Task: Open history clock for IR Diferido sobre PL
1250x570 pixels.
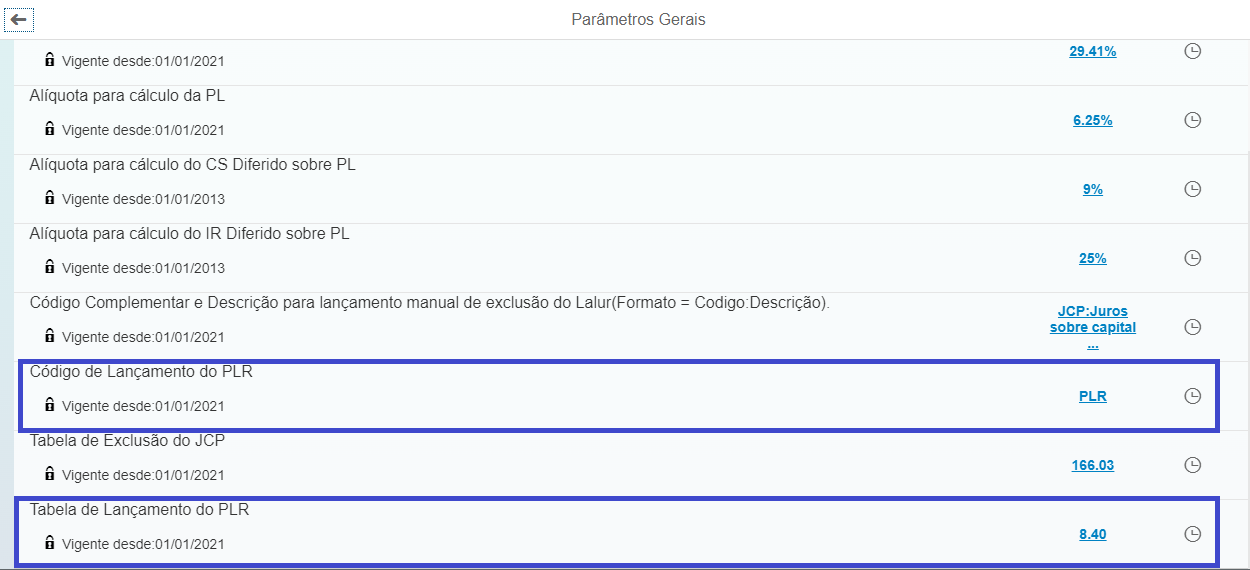Action: click(x=1192, y=258)
